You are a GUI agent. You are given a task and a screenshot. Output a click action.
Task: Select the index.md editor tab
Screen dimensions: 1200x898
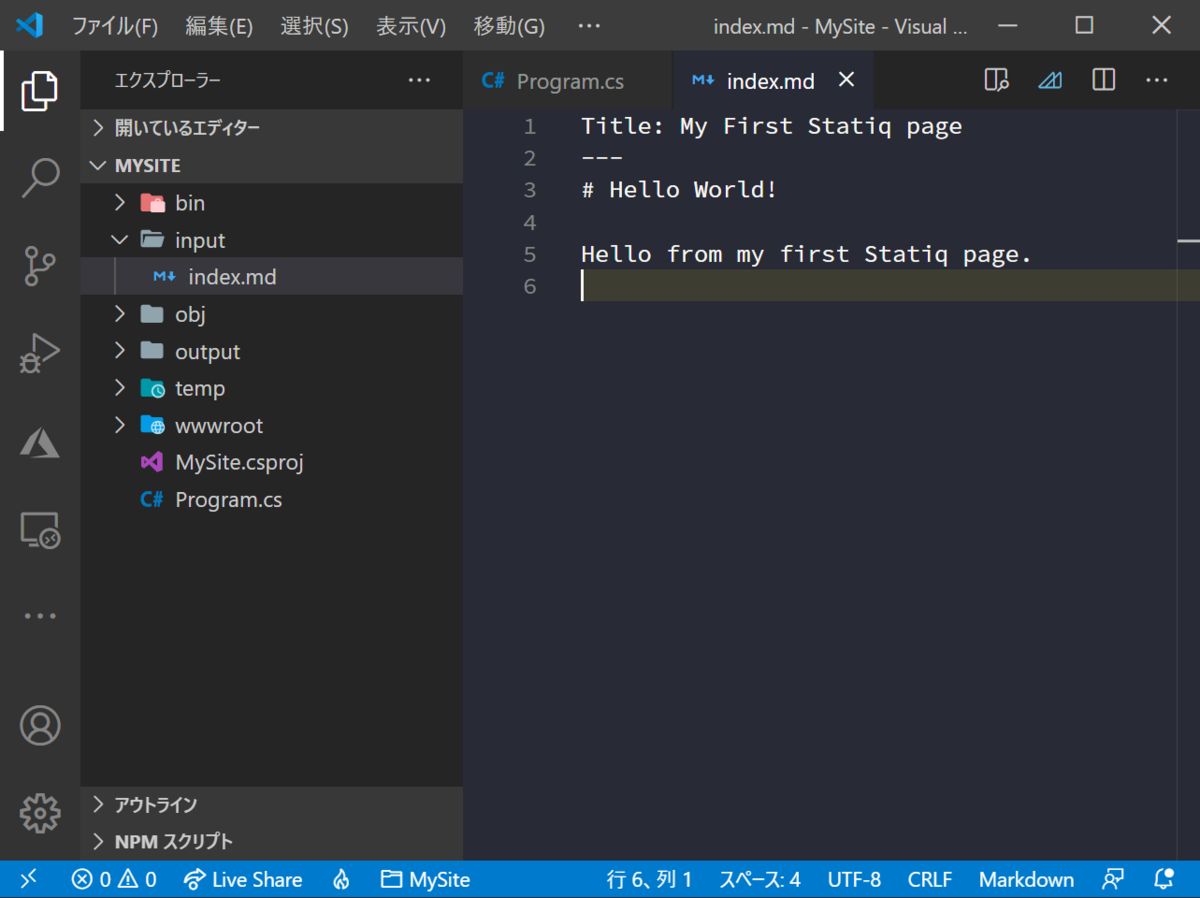772,81
